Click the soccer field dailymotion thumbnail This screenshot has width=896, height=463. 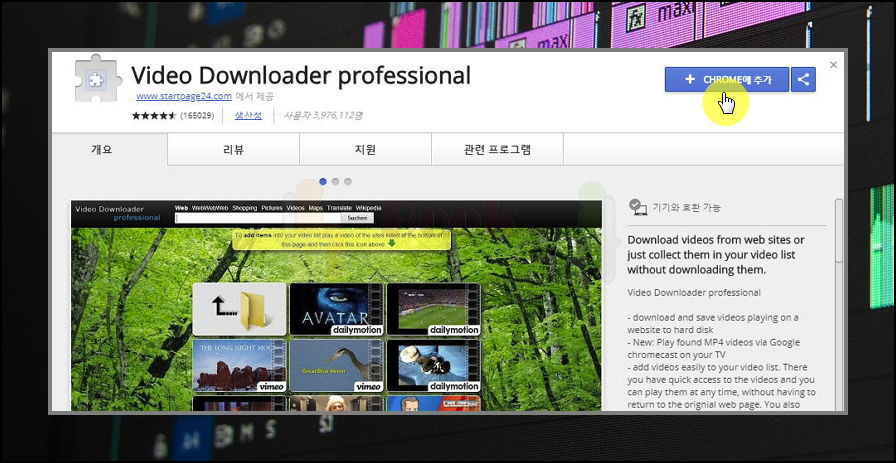click(x=434, y=309)
